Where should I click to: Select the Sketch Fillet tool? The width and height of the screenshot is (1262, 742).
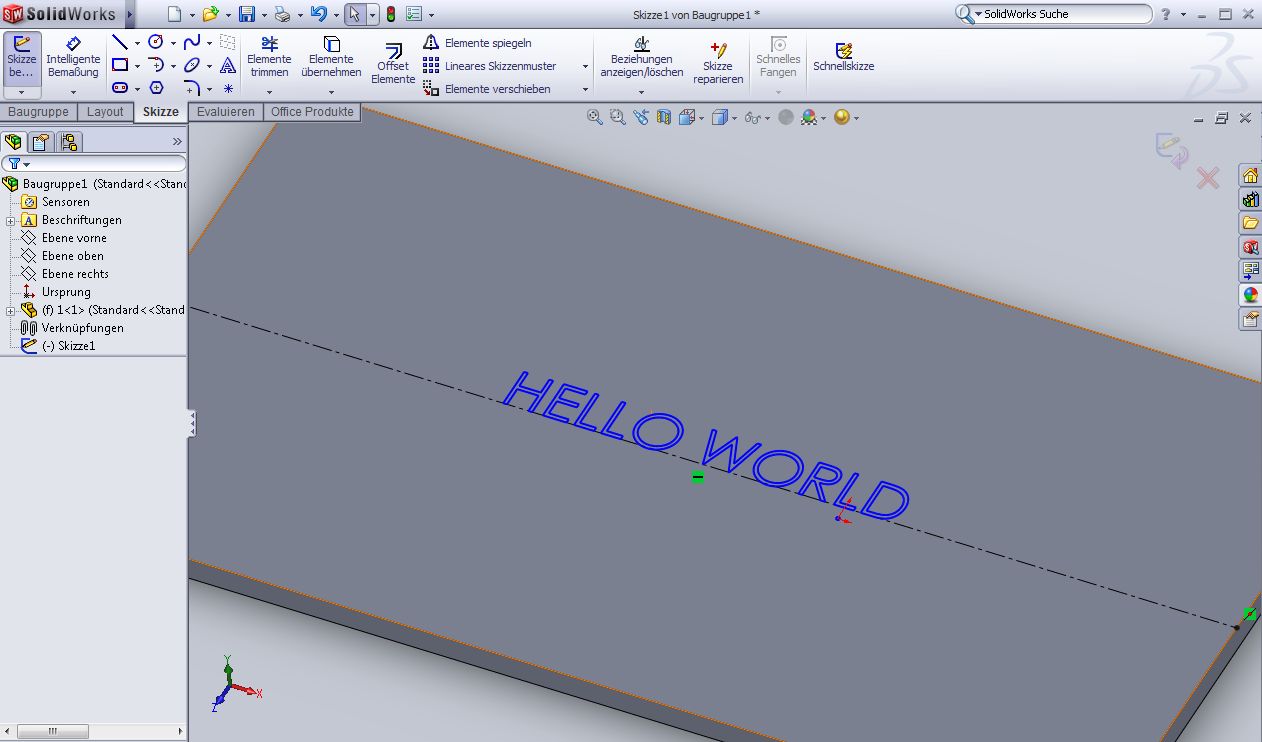coord(192,88)
